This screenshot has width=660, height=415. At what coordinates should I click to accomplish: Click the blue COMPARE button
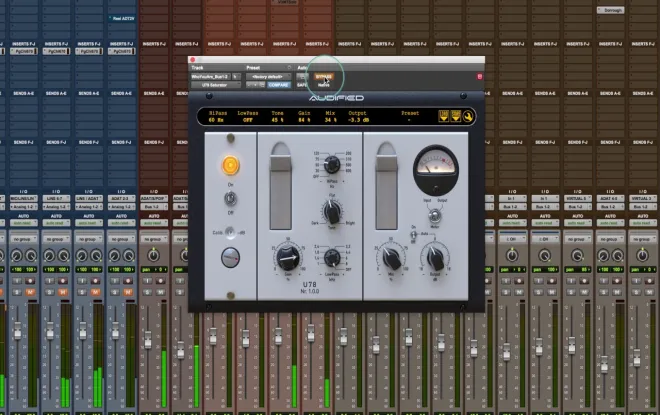pyautogui.click(x=279, y=85)
